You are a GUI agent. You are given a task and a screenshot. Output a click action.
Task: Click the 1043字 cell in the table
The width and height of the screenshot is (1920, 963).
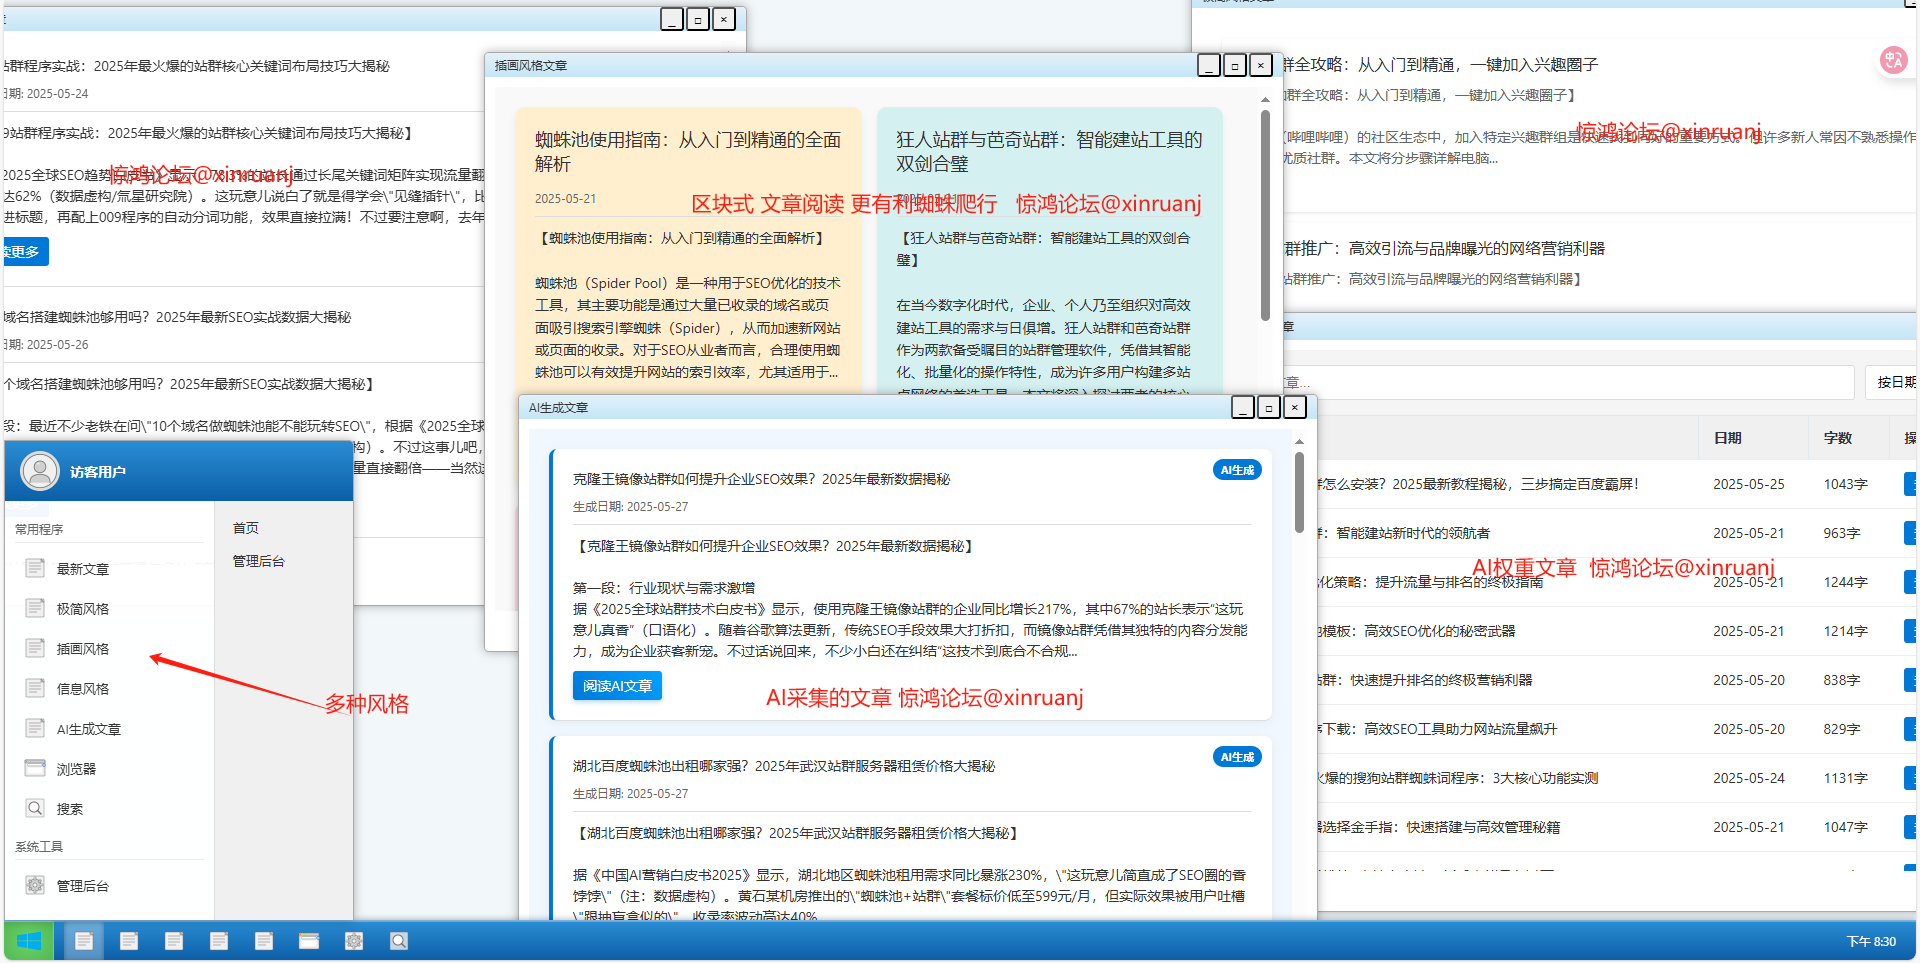1845,484
